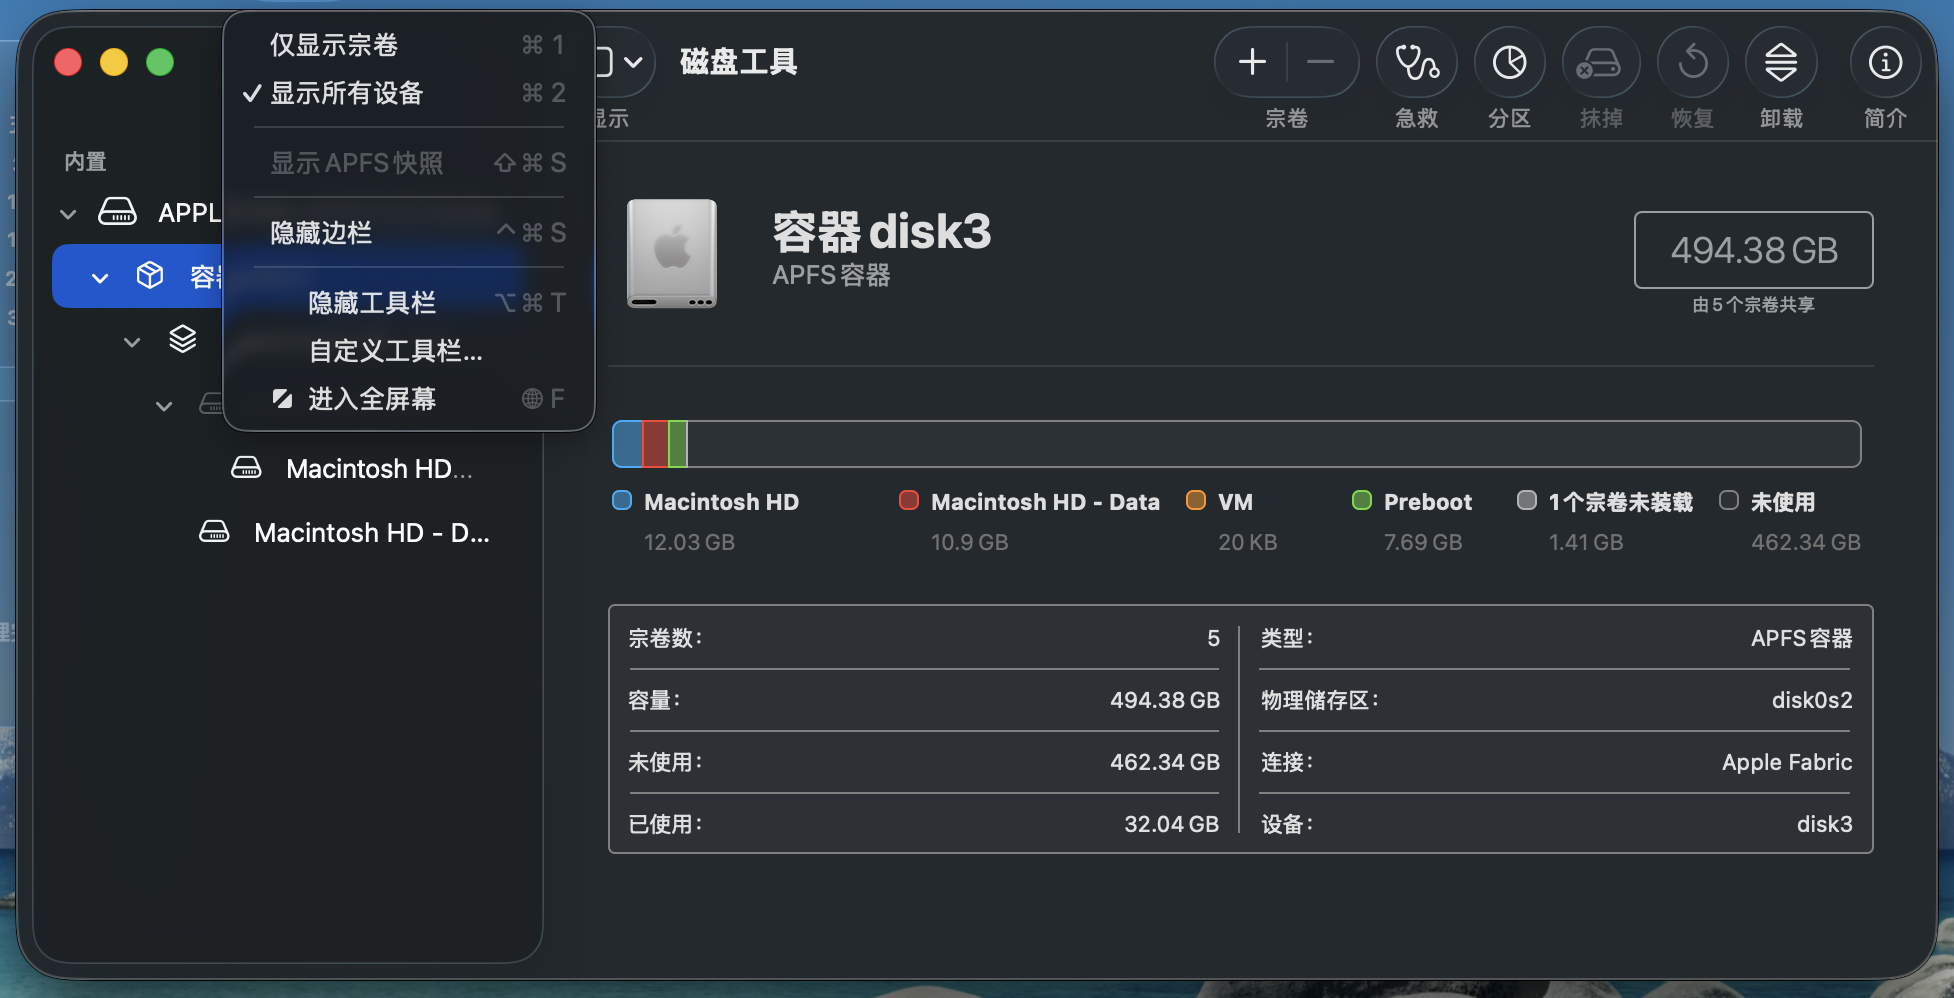Screen dimensions: 1954x998
Task: Choose 隐藏边栏 from the menu
Action: 321,233
